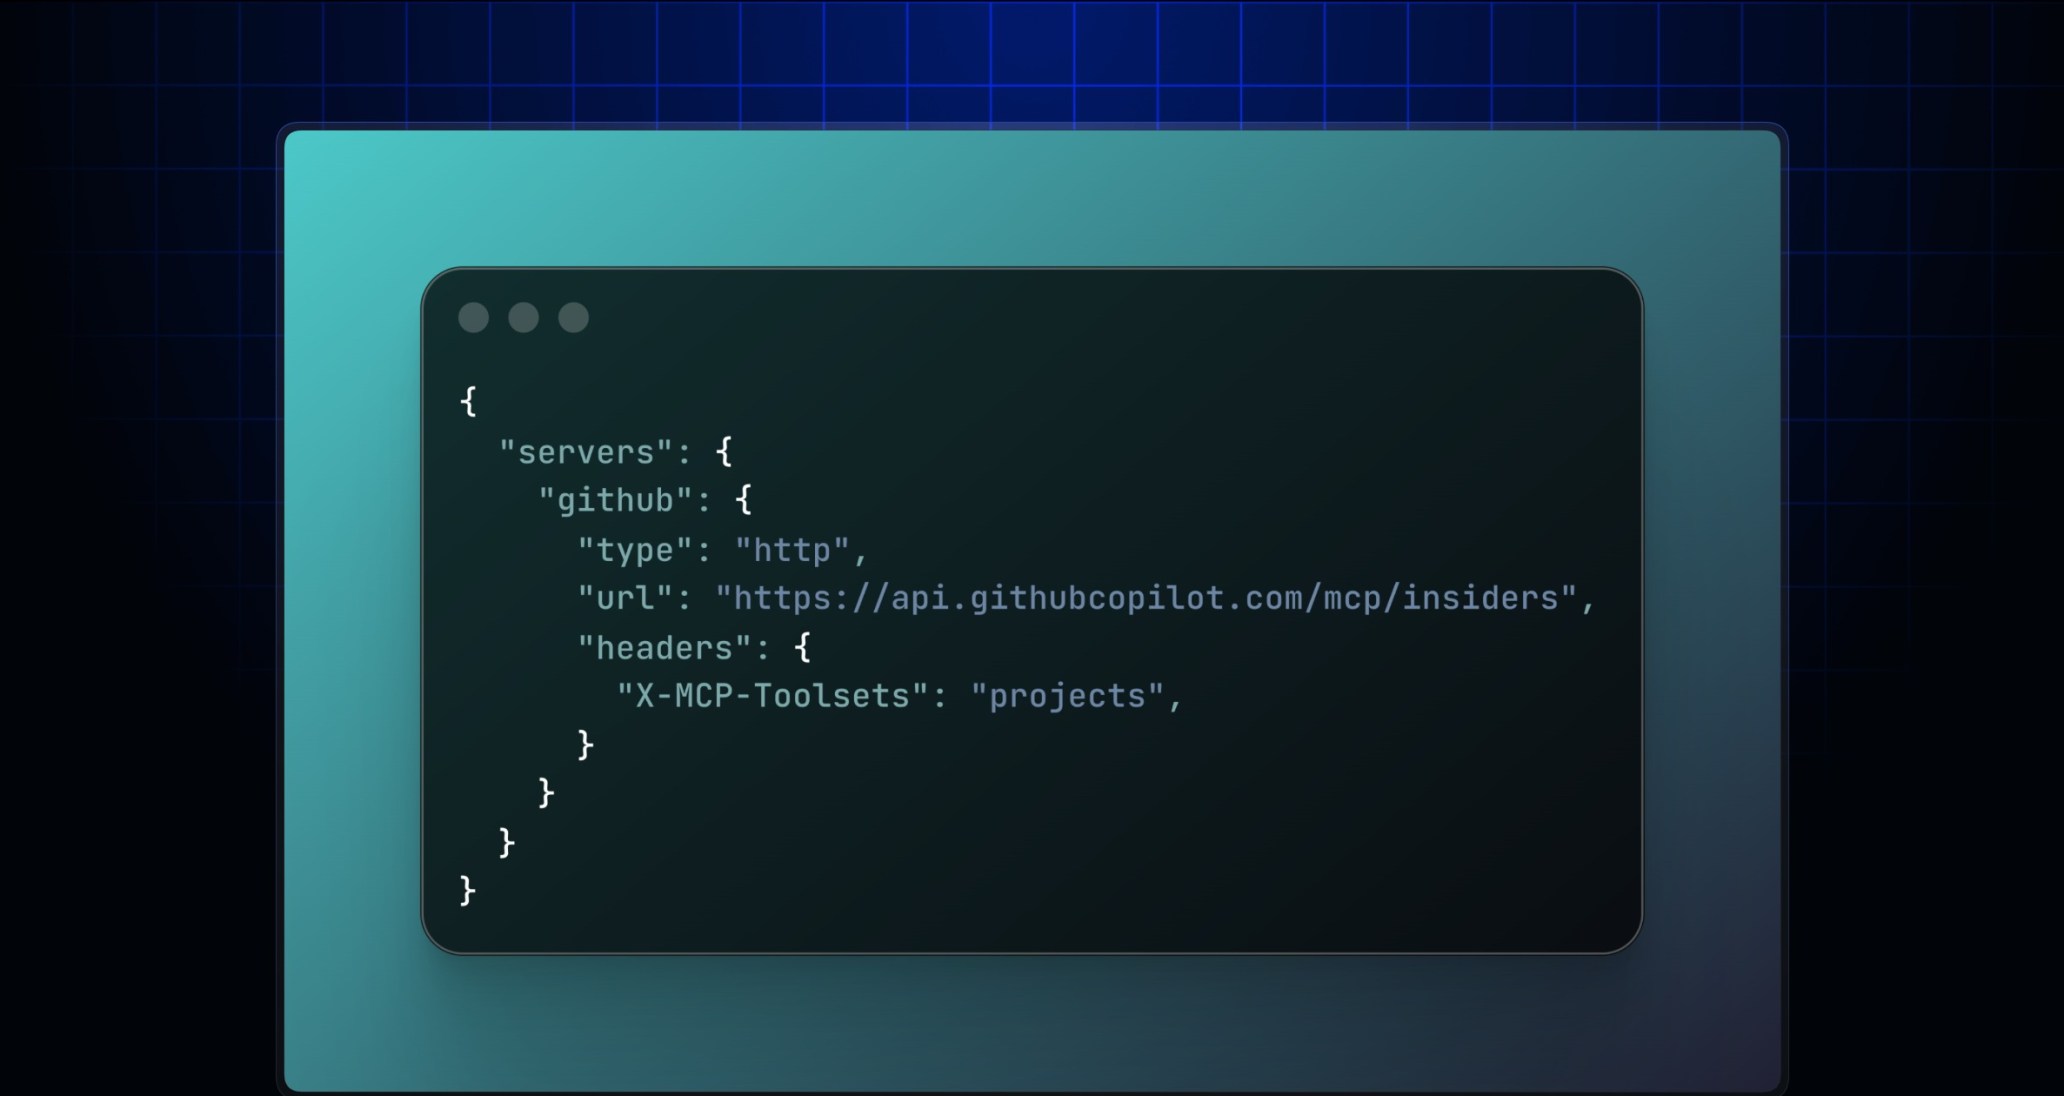
Task: Click the brace after "servers":
Action: (724, 452)
